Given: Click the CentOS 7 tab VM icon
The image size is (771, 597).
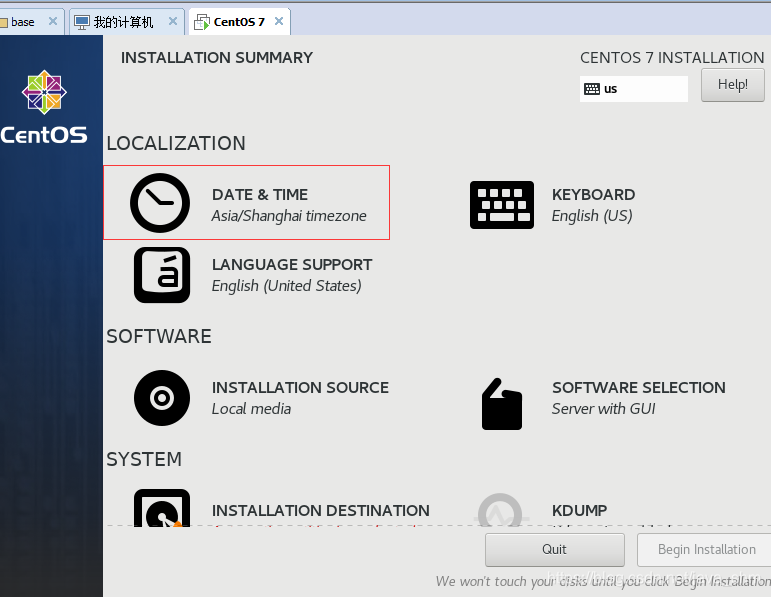Looking at the screenshot, I should click(202, 22).
